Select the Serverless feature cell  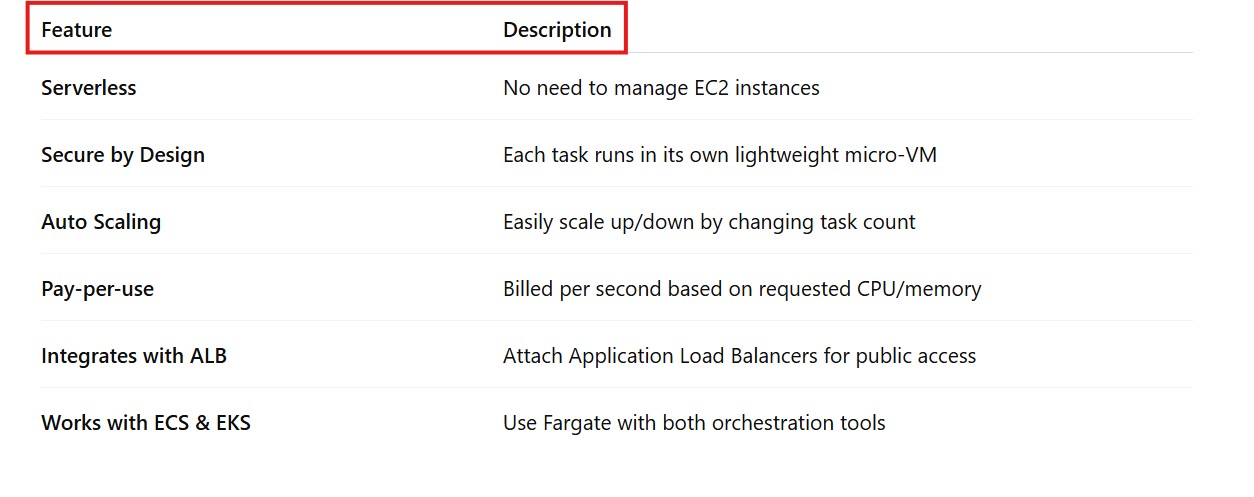(88, 88)
